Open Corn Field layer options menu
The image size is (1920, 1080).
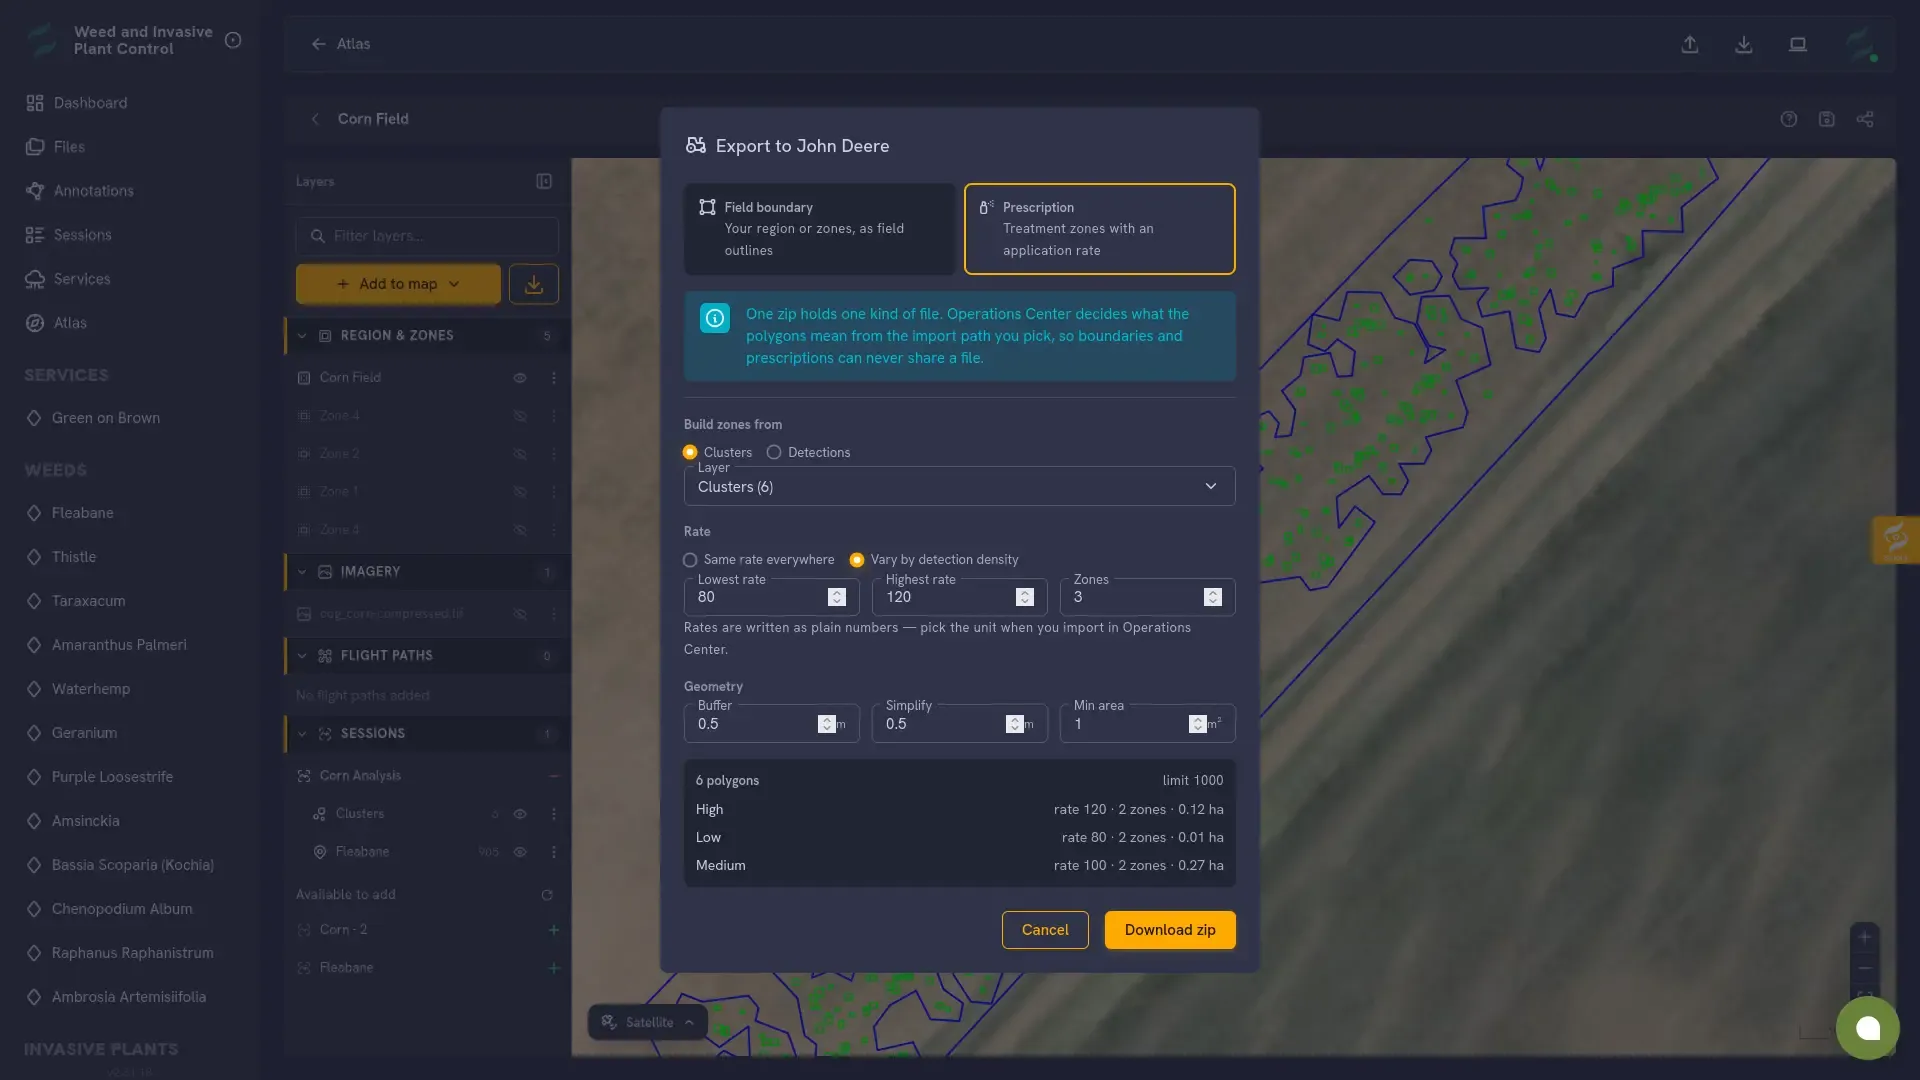554,378
